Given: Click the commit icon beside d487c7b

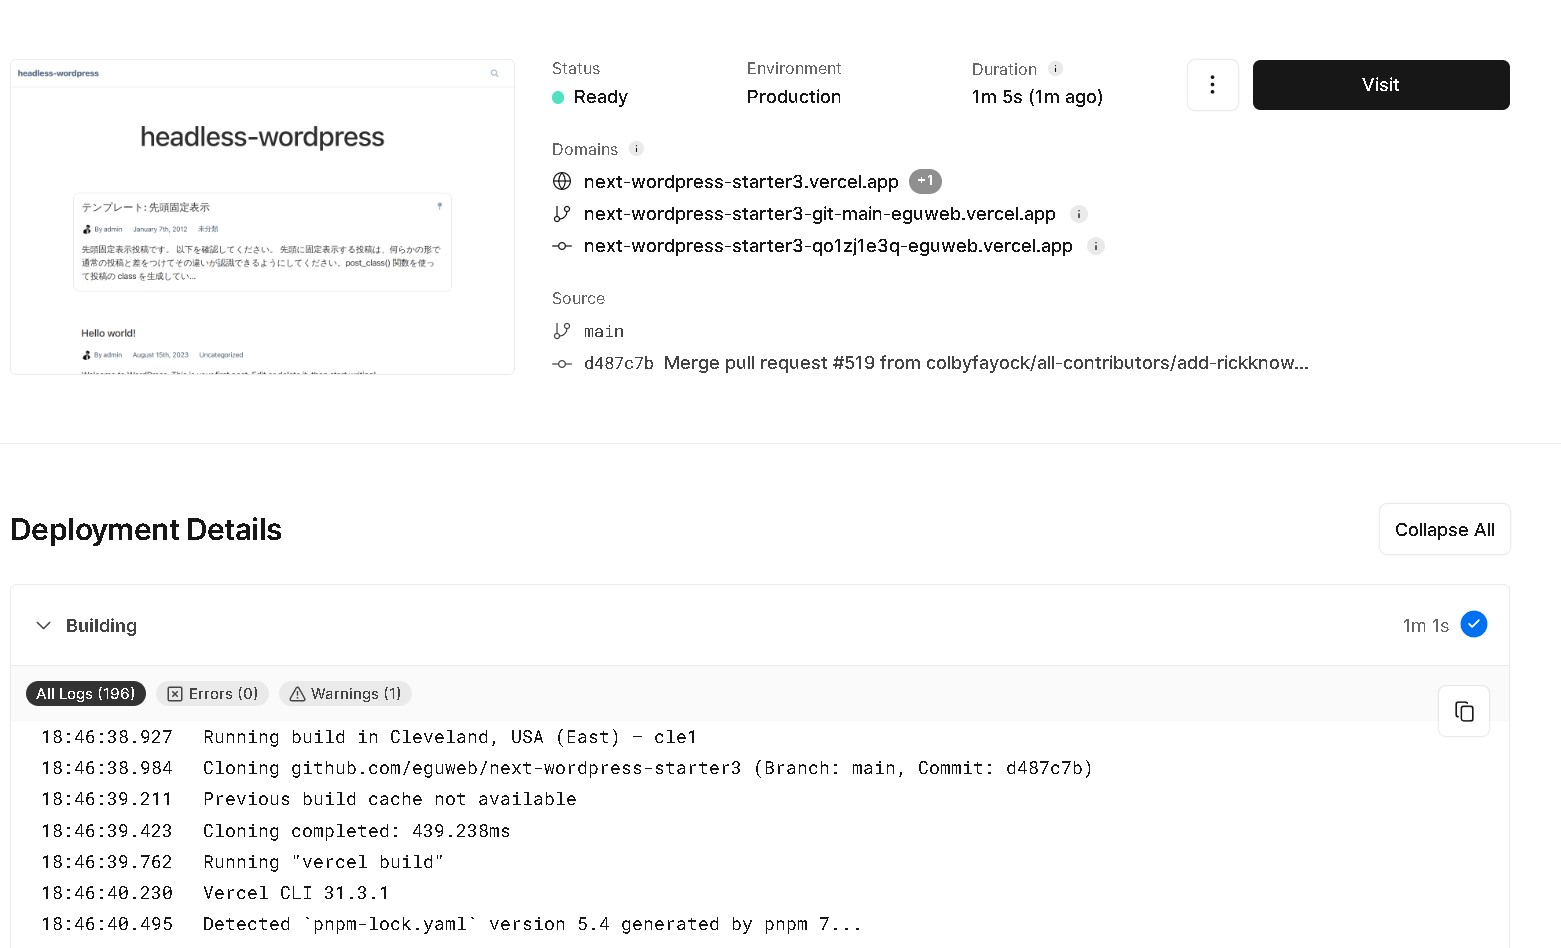Looking at the screenshot, I should tap(562, 363).
